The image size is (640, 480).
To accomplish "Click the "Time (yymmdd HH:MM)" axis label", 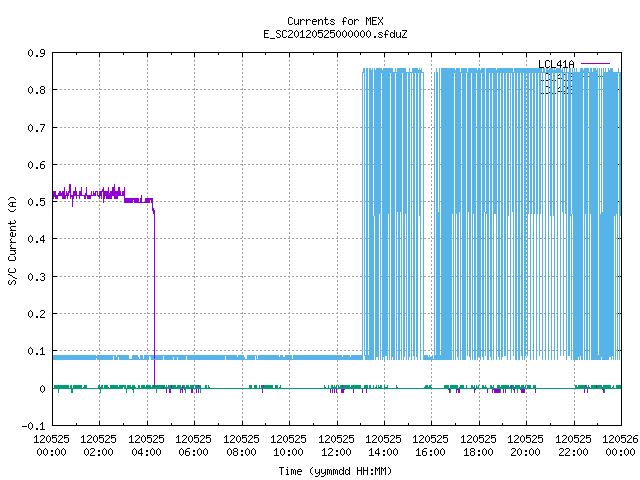I will pos(335,471).
